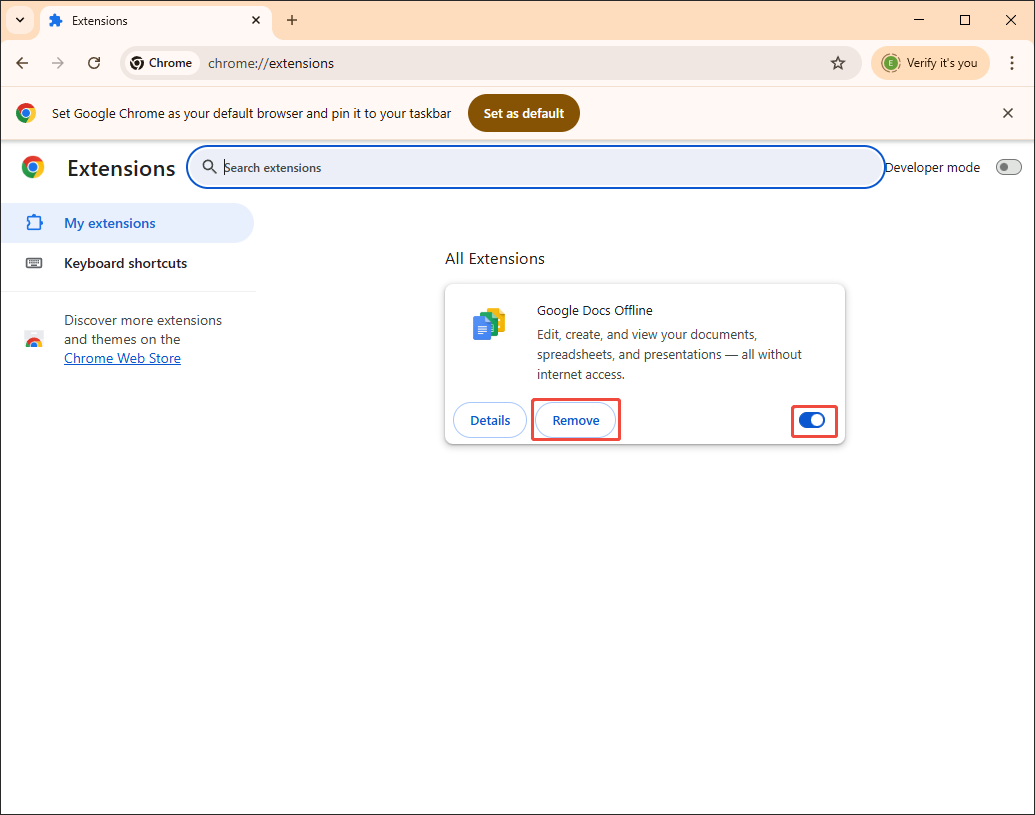
Task: Click the My extensions sidebar icon
Action: pyautogui.click(x=36, y=222)
